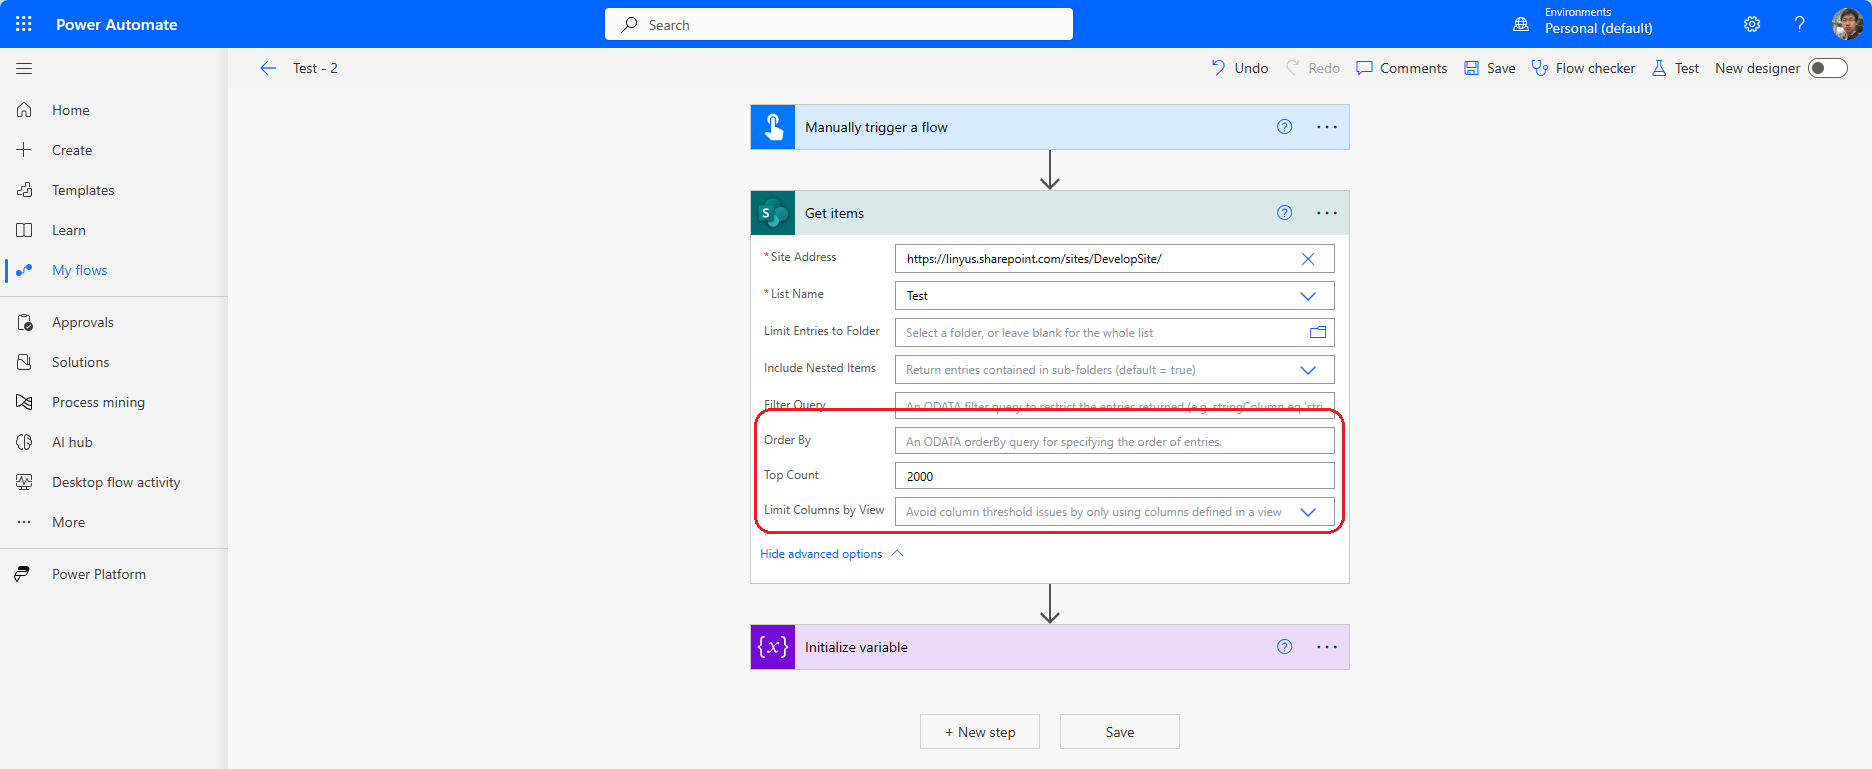Click the environments icon in header
The width and height of the screenshot is (1872, 769).
click(1521, 24)
